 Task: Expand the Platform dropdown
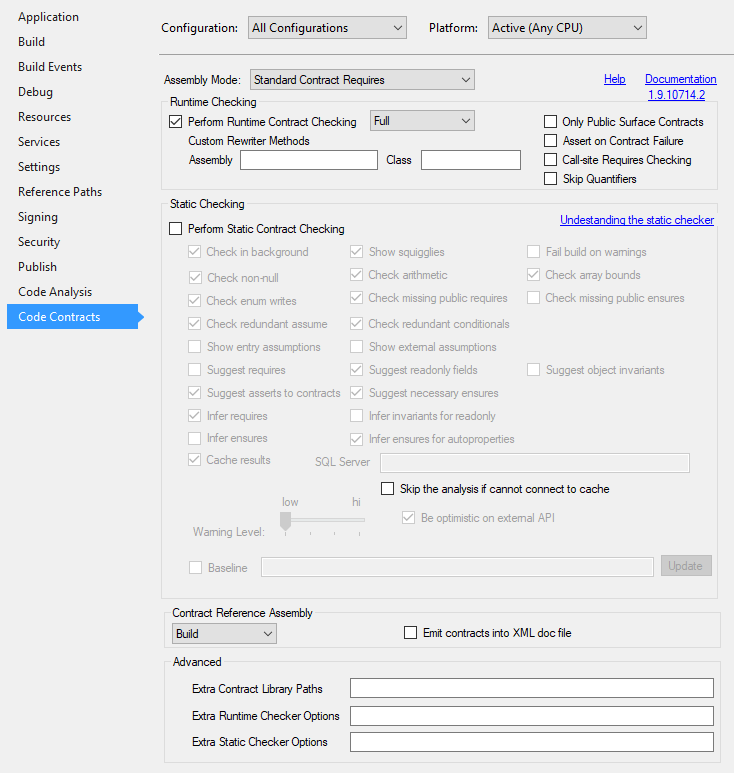click(x=566, y=28)
